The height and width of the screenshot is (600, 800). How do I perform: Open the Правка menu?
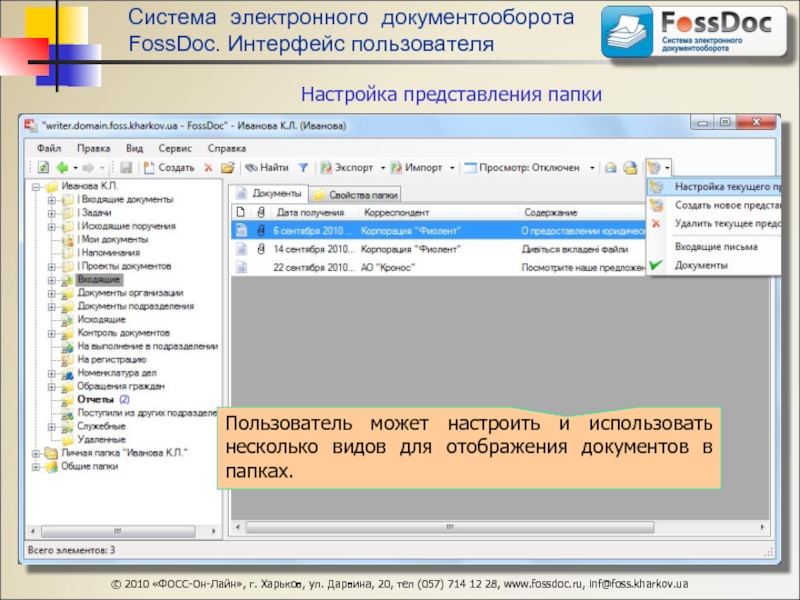pos(93,148)
